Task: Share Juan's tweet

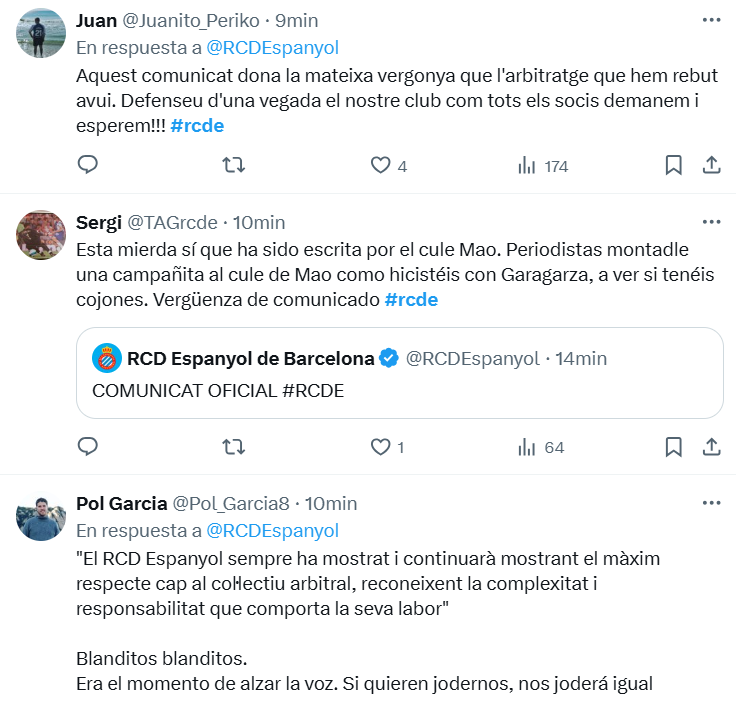Action: pyautogui.click(x=711, y=165)
